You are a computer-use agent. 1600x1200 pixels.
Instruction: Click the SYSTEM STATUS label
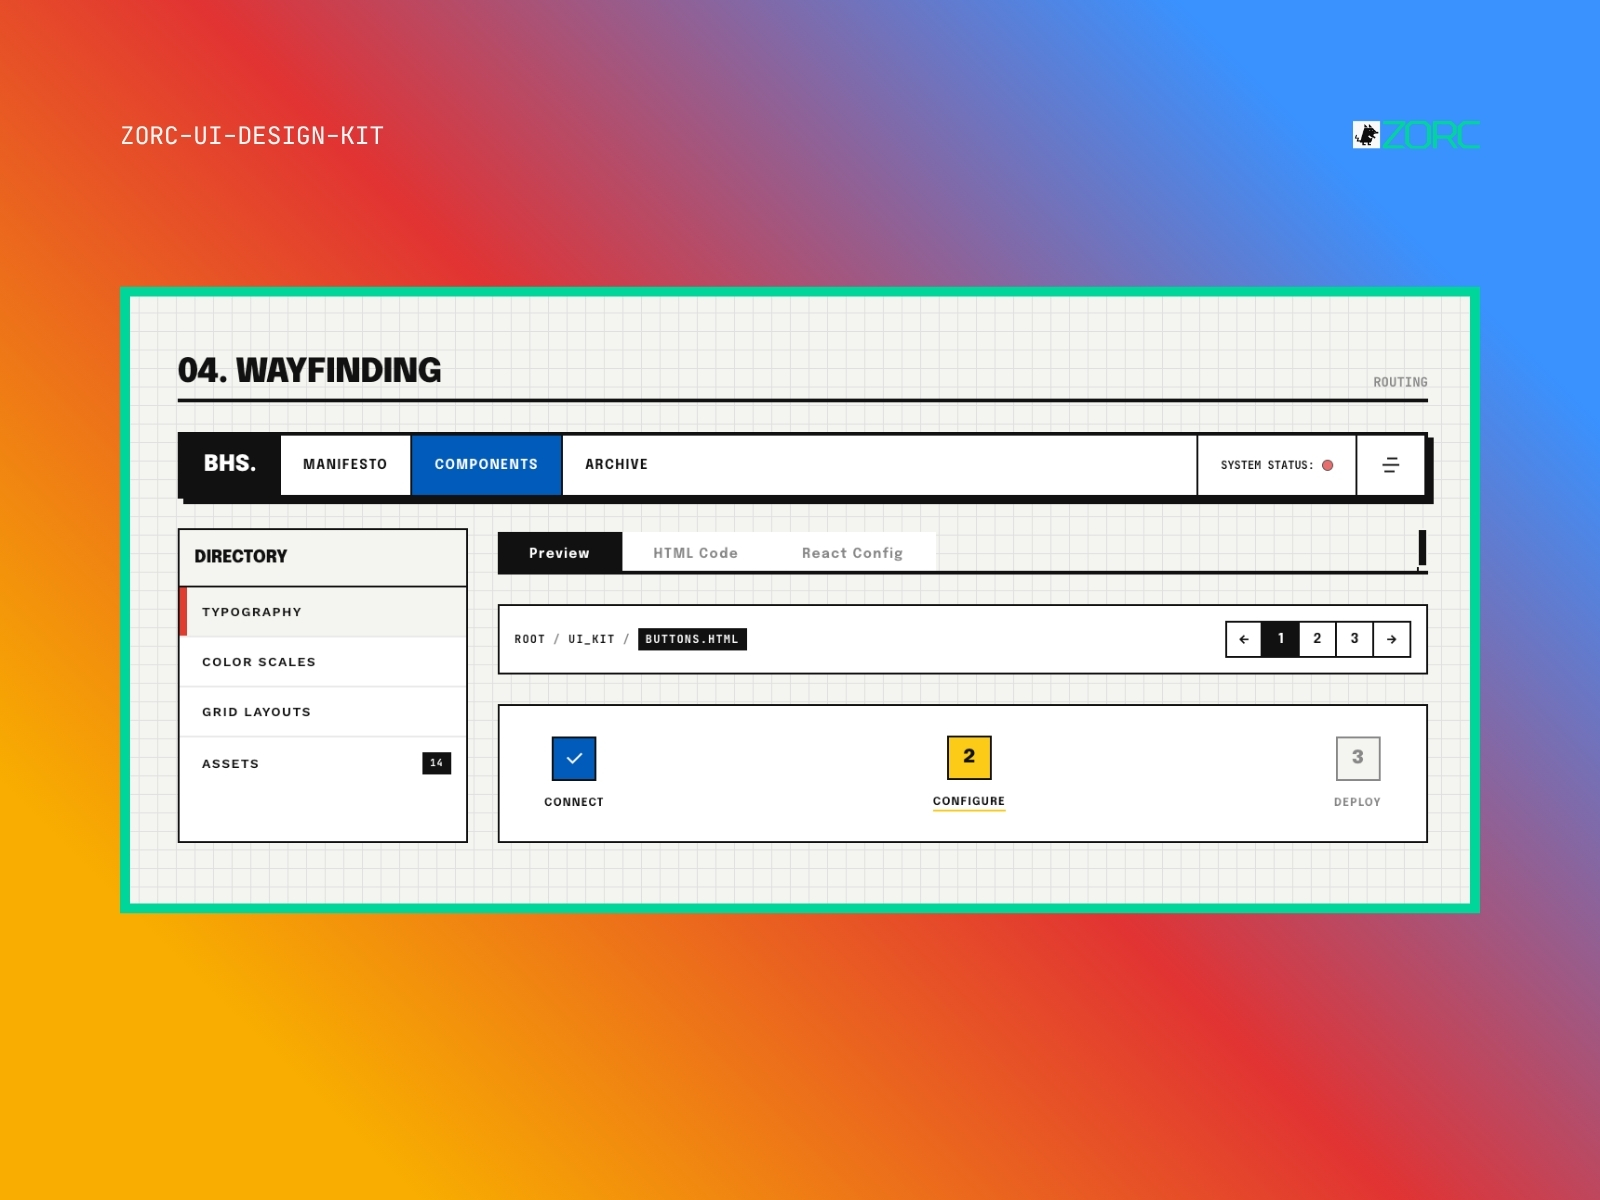(1267, 465)
